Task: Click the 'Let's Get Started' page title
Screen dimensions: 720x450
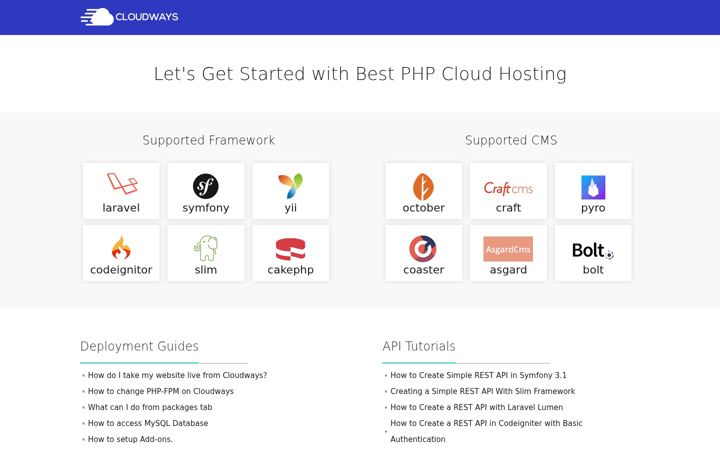Action: coord(360,74)
